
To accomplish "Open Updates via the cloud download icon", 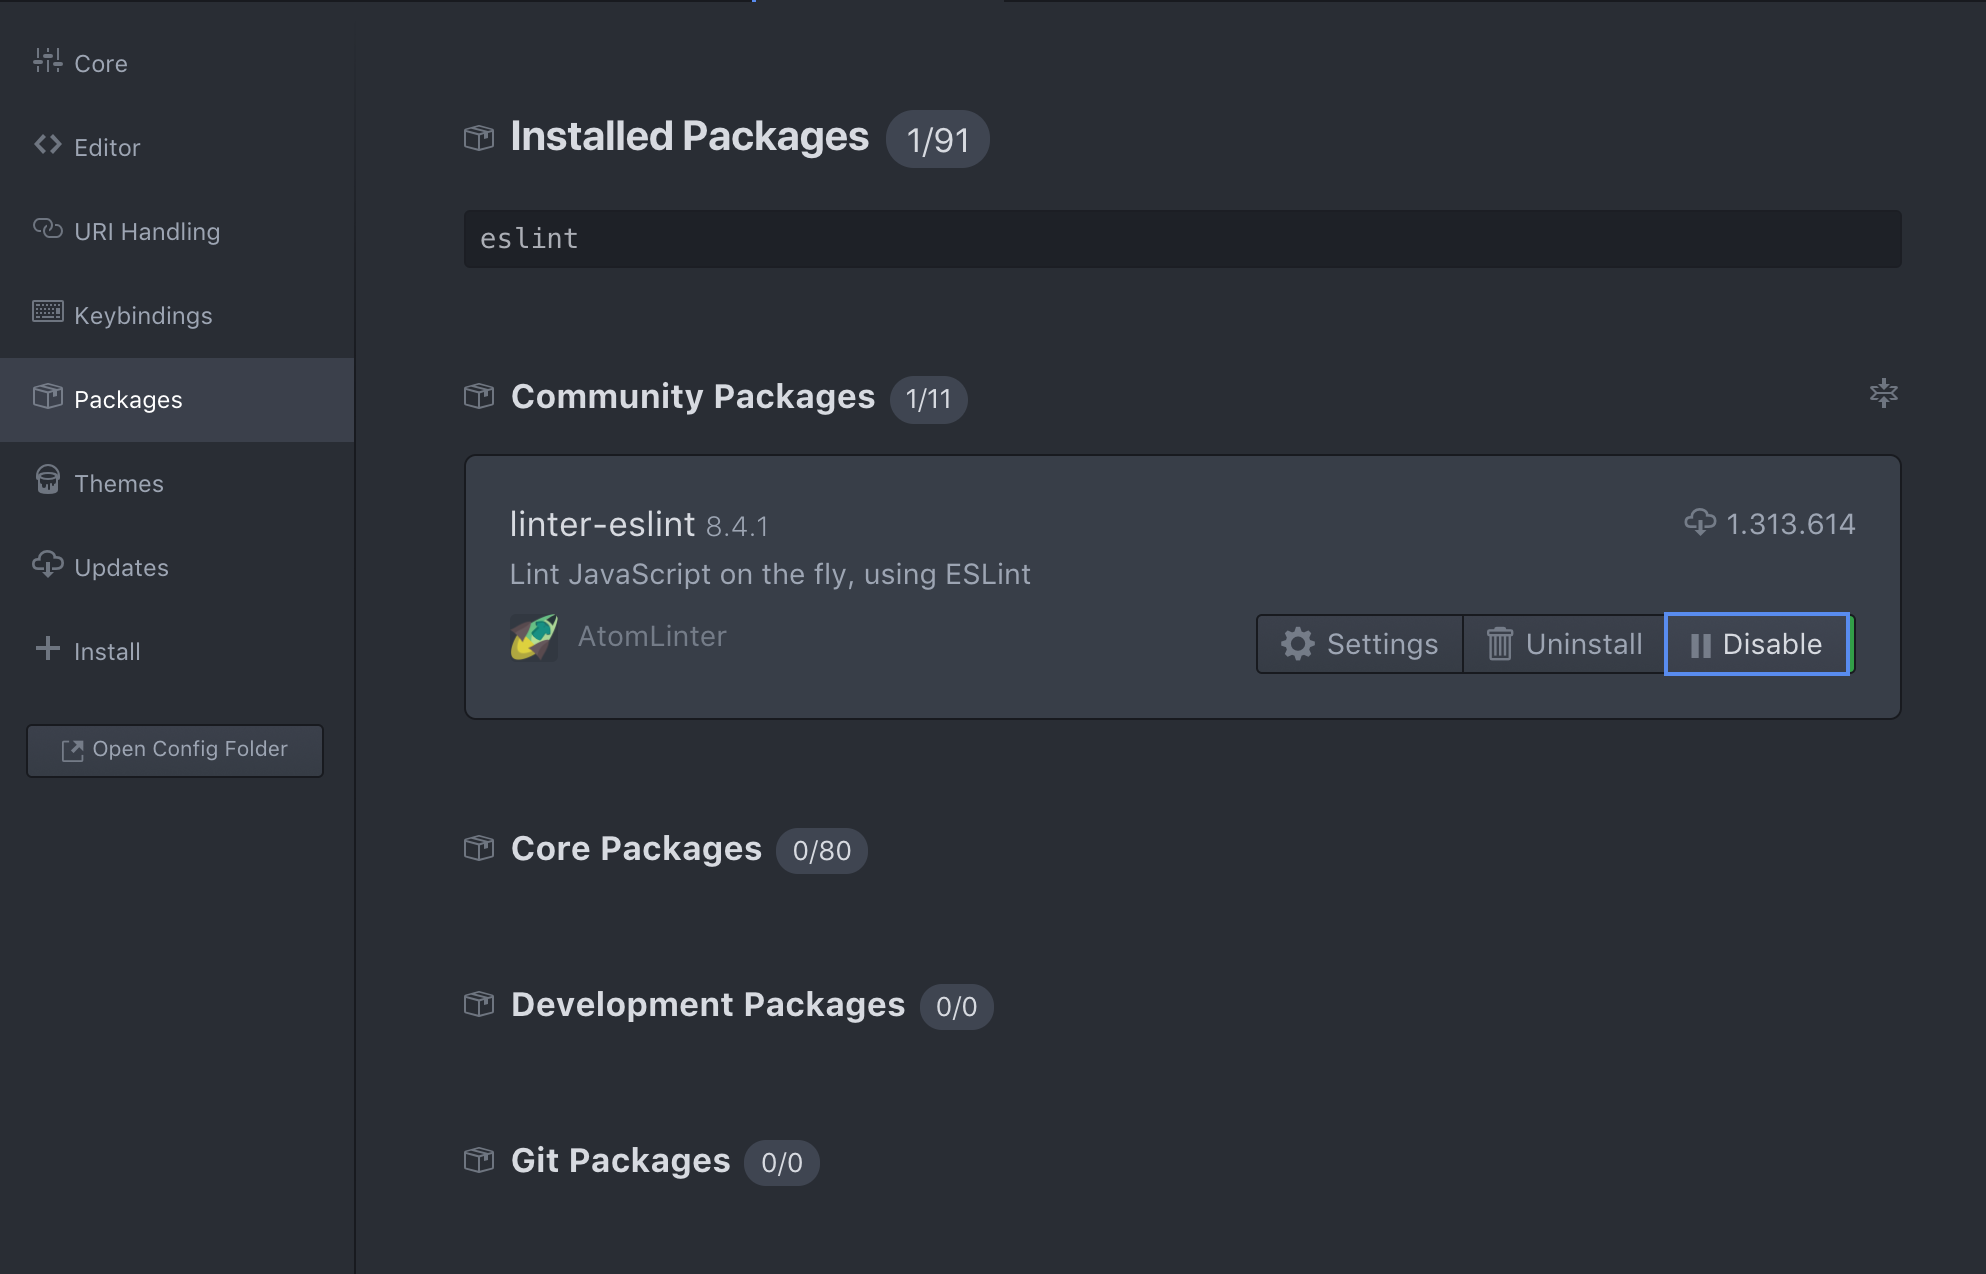I will [47, 565].
